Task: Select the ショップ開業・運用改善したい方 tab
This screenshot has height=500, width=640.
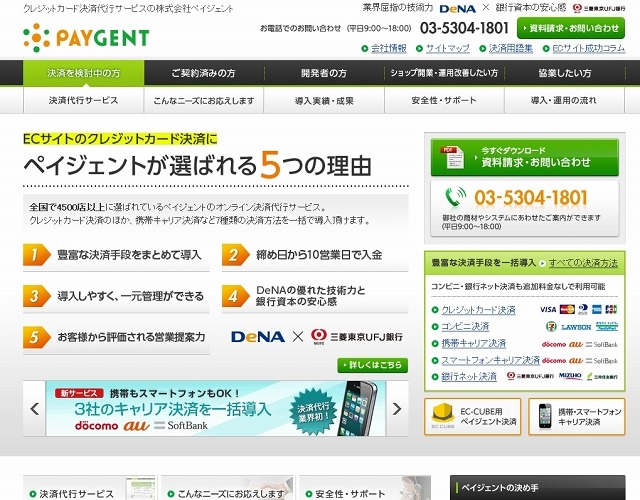Action: 444,73
